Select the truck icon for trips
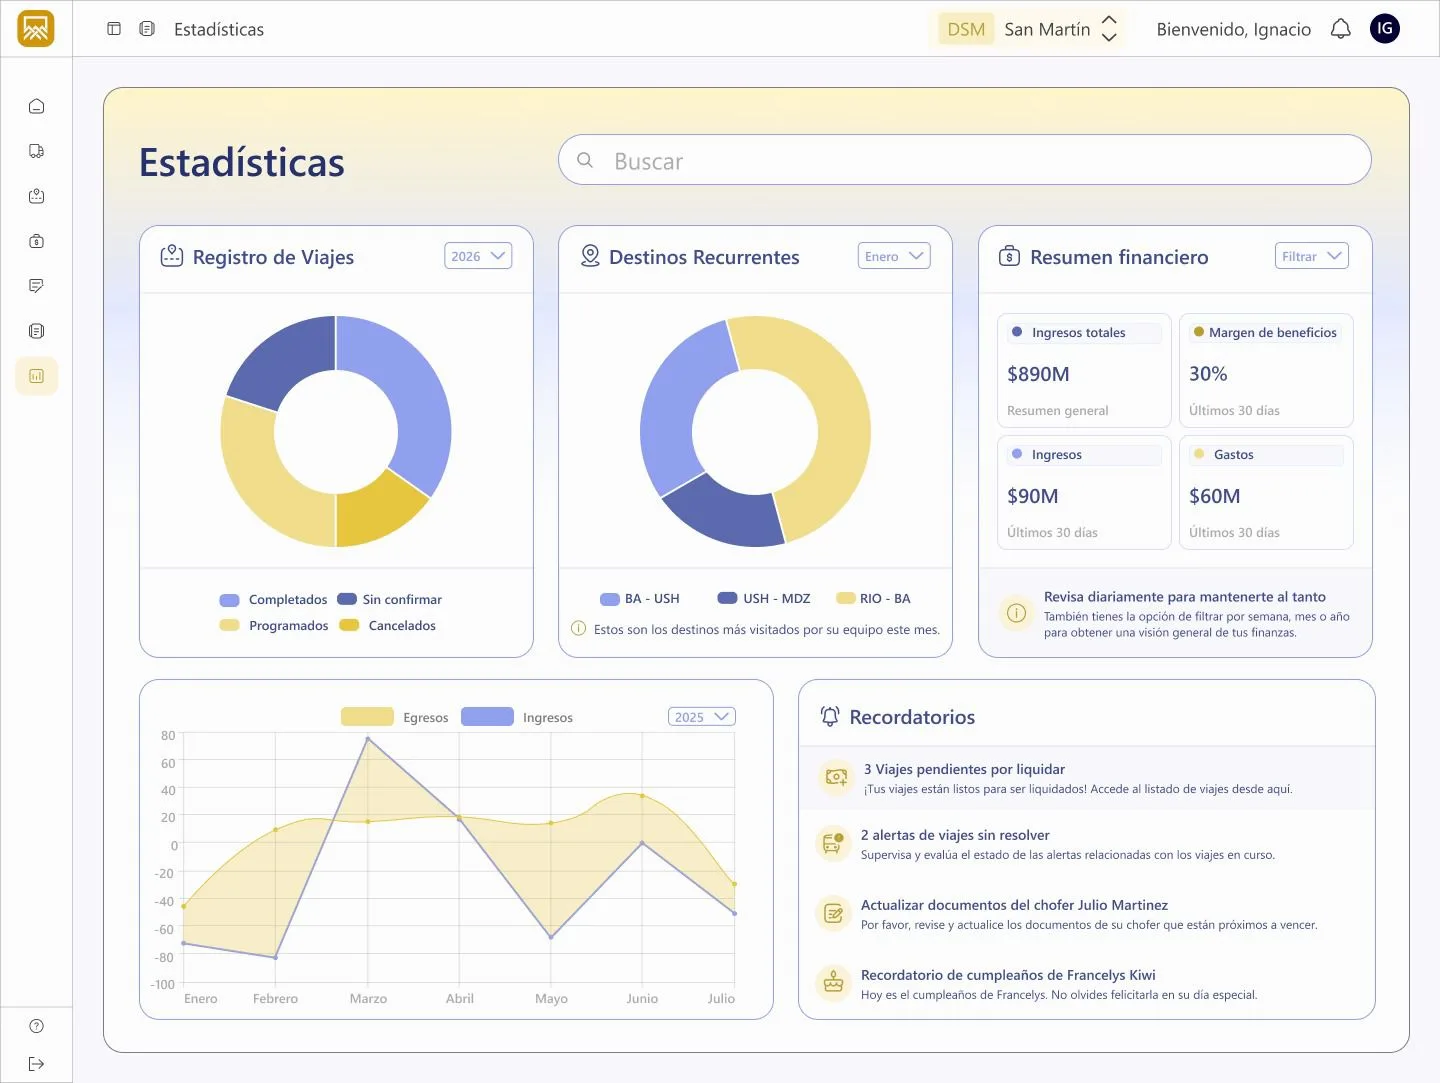The width and height of the screenshot is (1440, 1083). coord(36,150)
